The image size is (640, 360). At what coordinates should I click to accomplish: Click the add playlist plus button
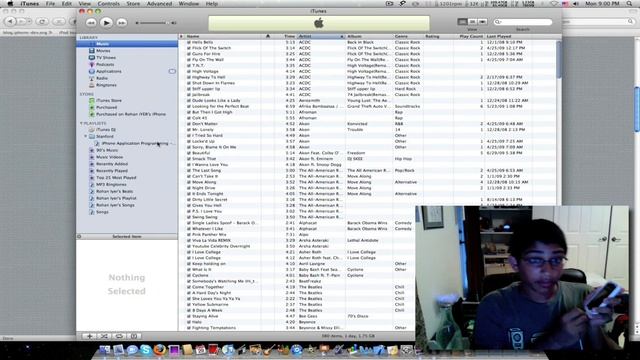89,336
